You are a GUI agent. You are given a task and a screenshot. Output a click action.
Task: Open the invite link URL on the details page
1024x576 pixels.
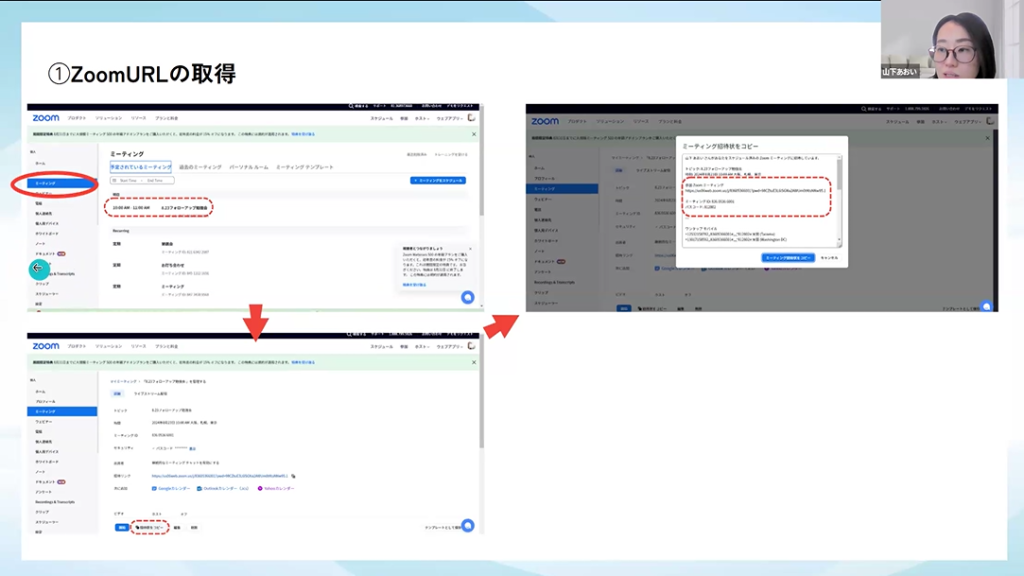point(219,476)
